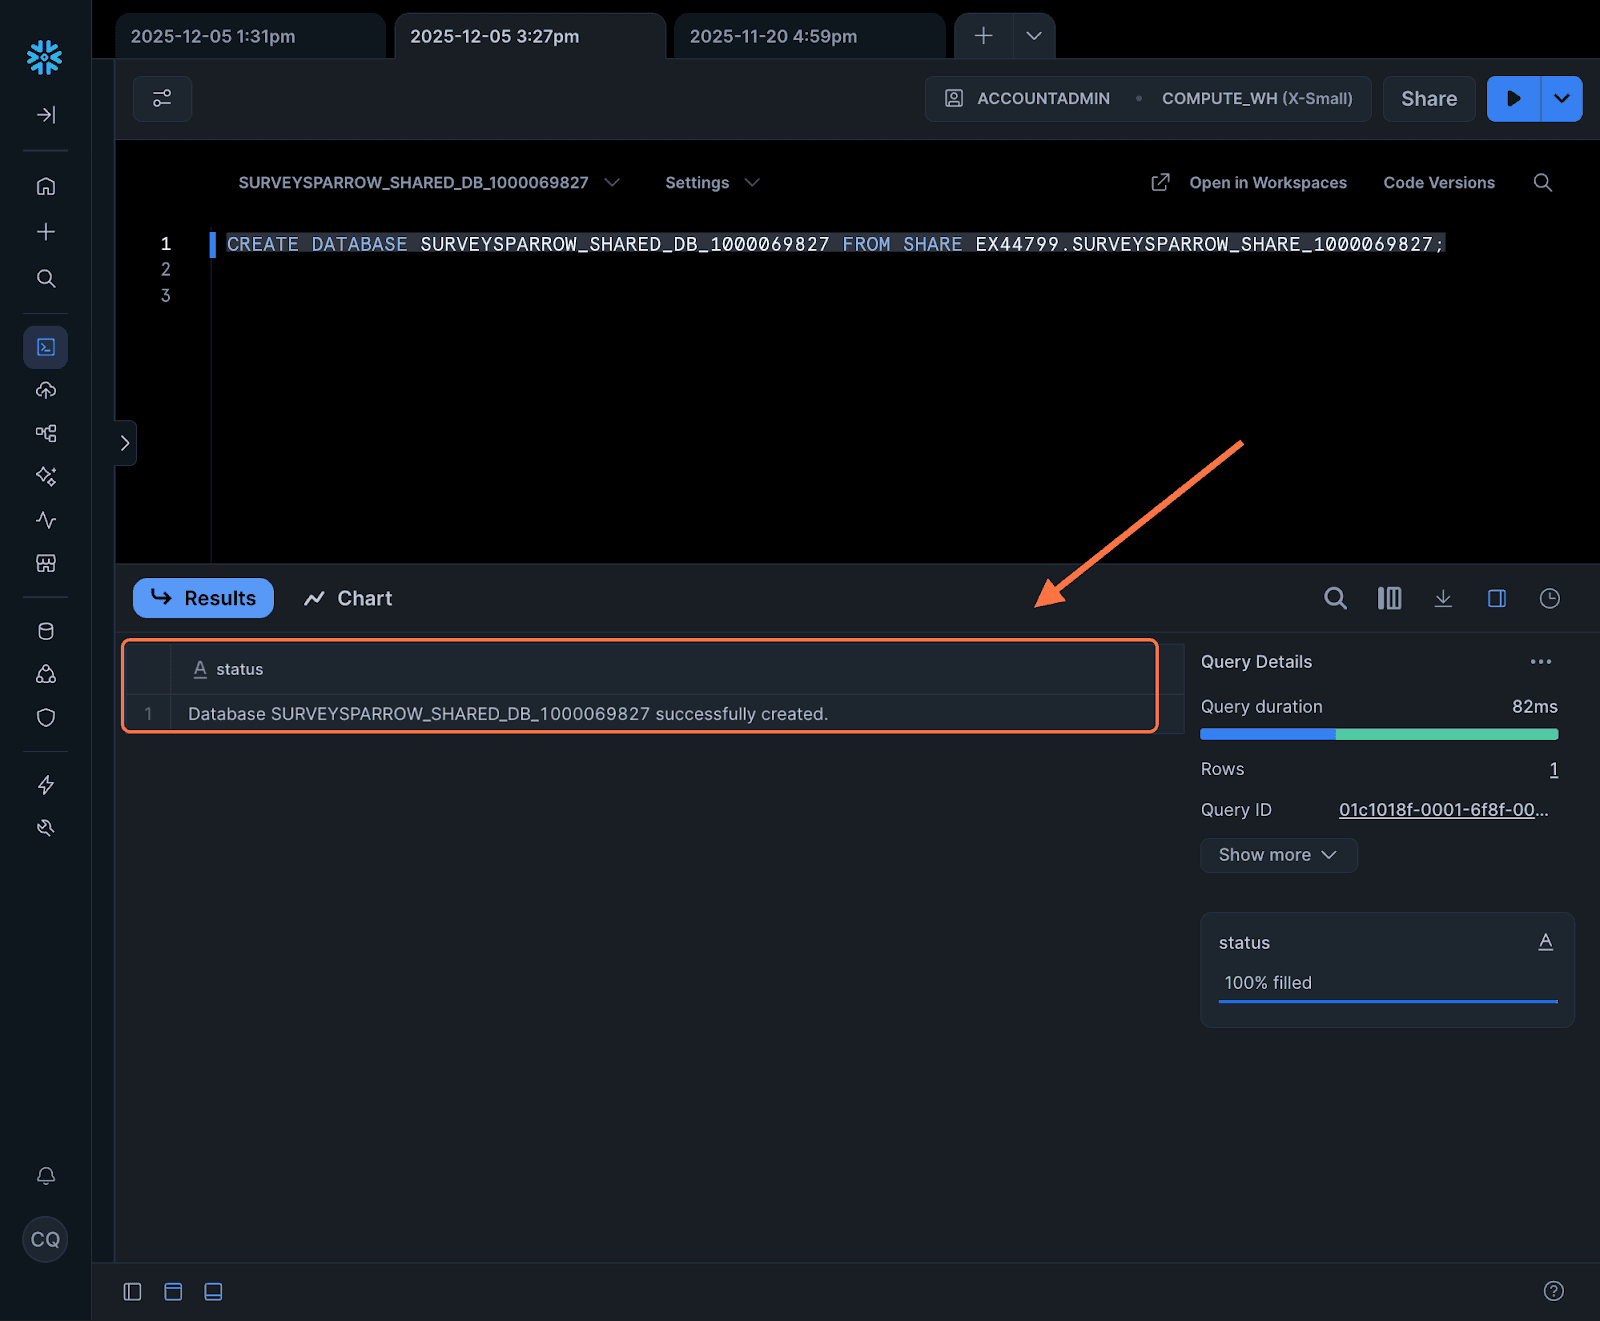Click the Snowflake logo icon
Image resolution: width=1600 pixels, height=1321 pixels.
(45, 57)
